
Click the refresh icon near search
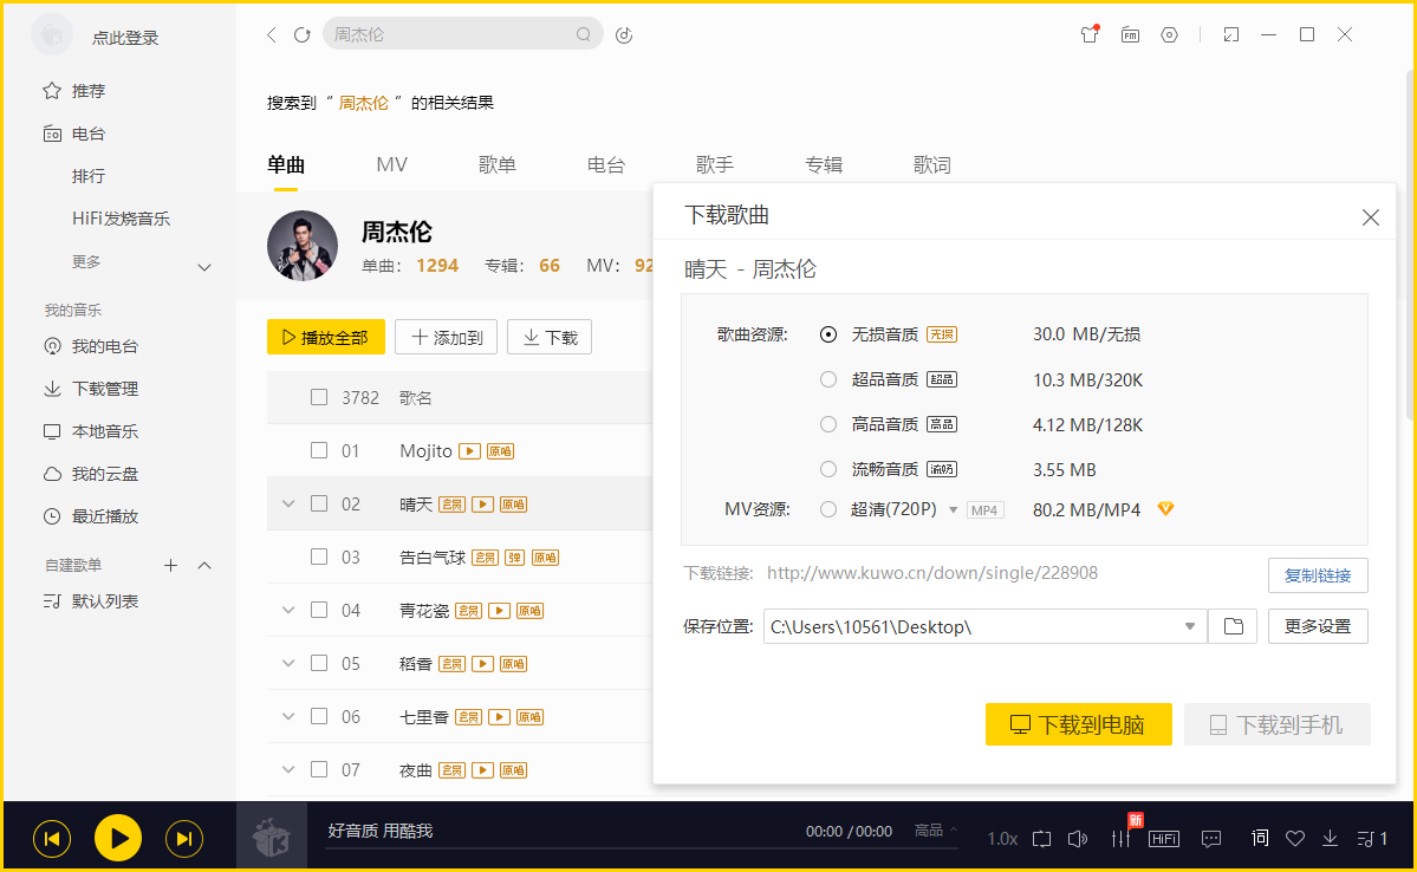(302, 35)
